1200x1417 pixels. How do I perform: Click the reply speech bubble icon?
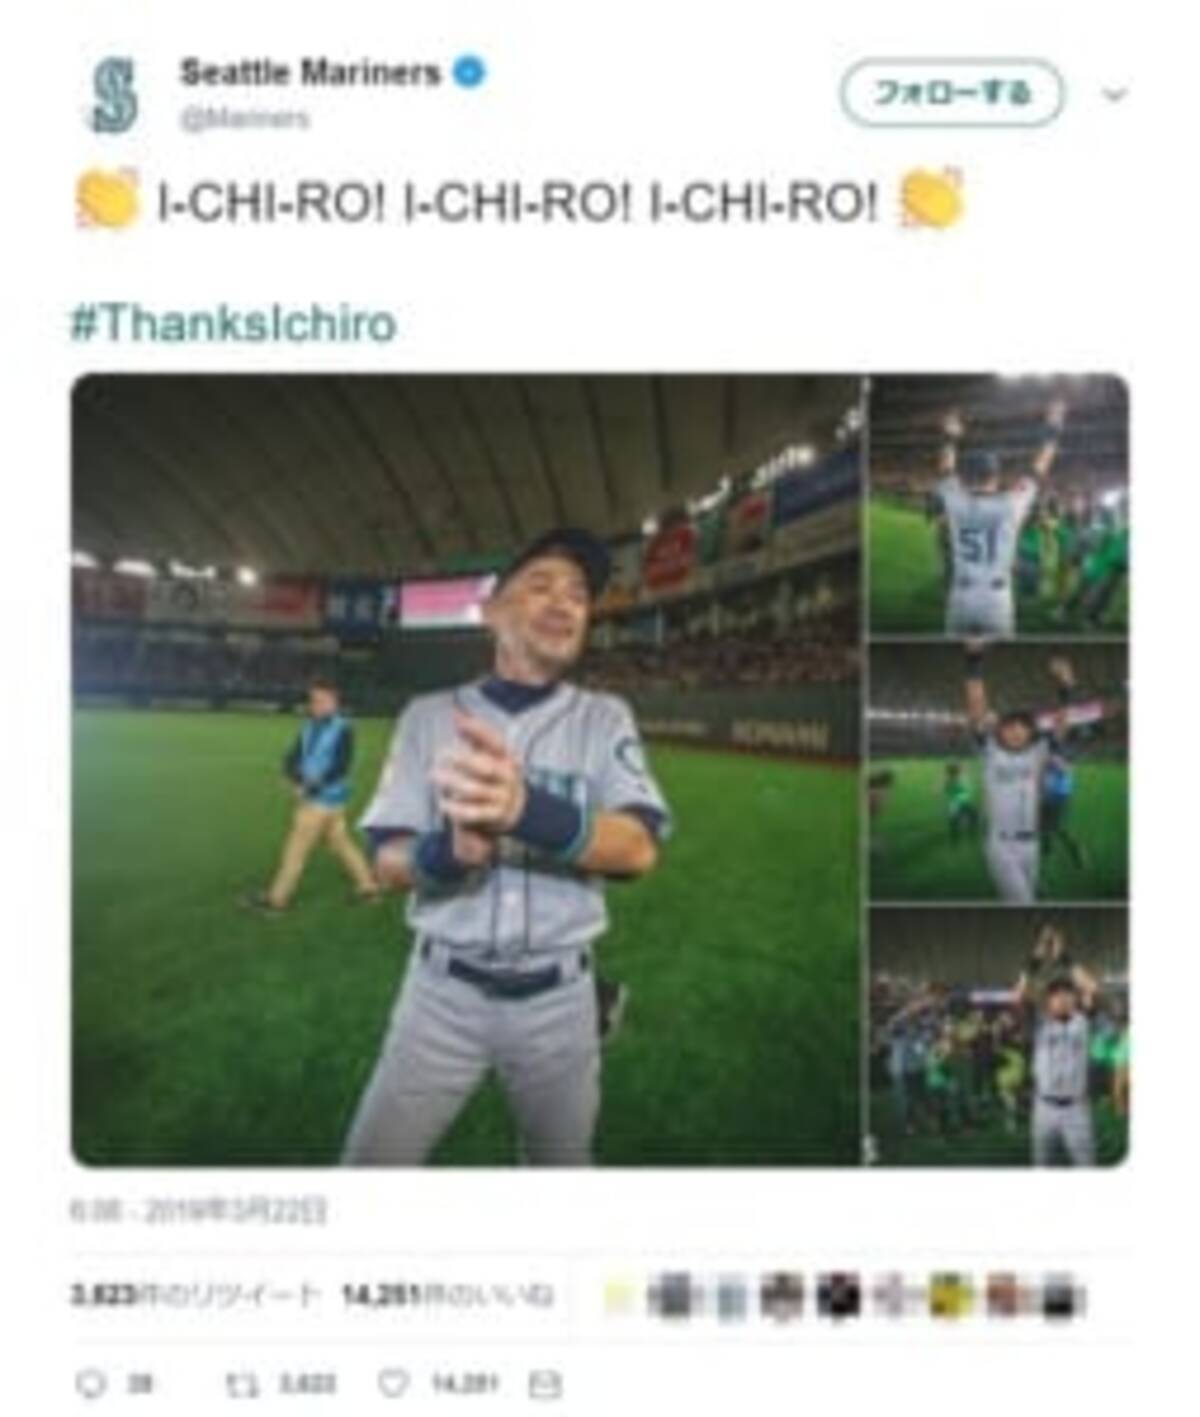91,1383
